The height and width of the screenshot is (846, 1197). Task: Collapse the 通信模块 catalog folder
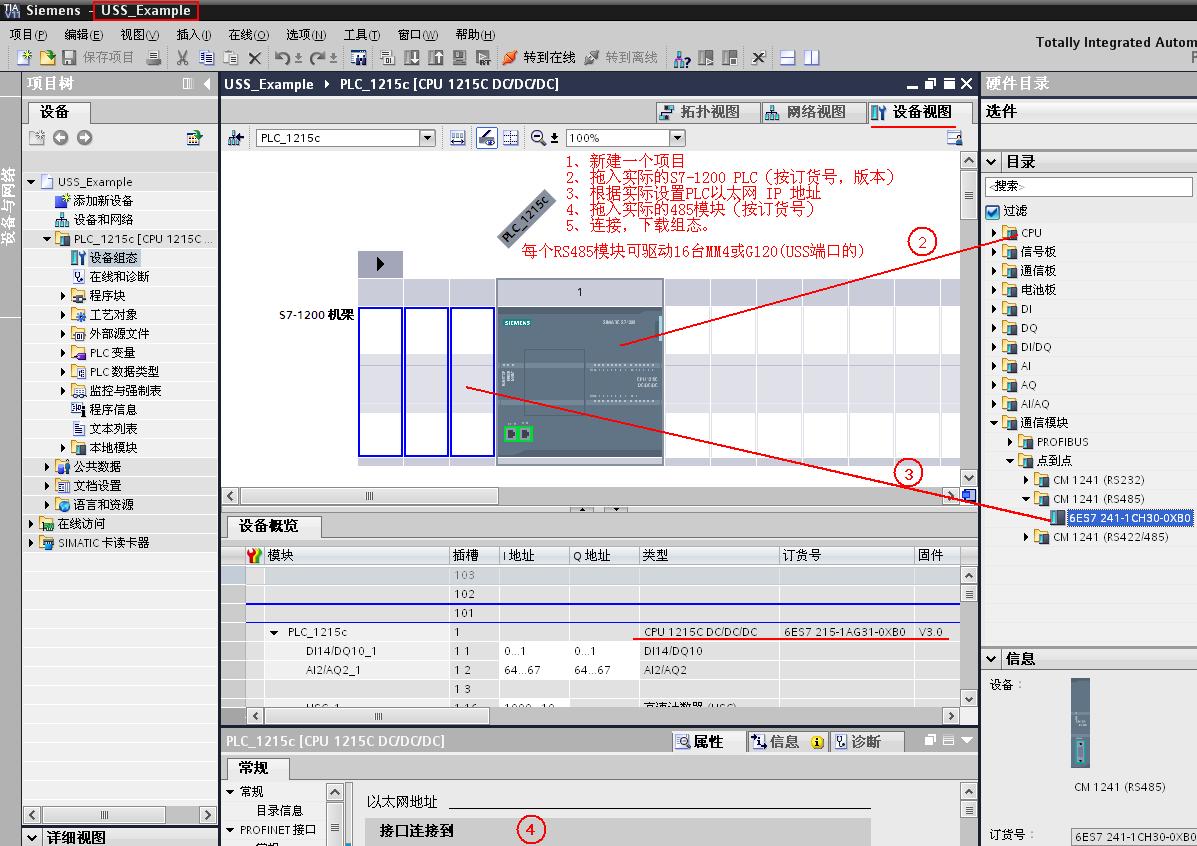coord(994,422)
